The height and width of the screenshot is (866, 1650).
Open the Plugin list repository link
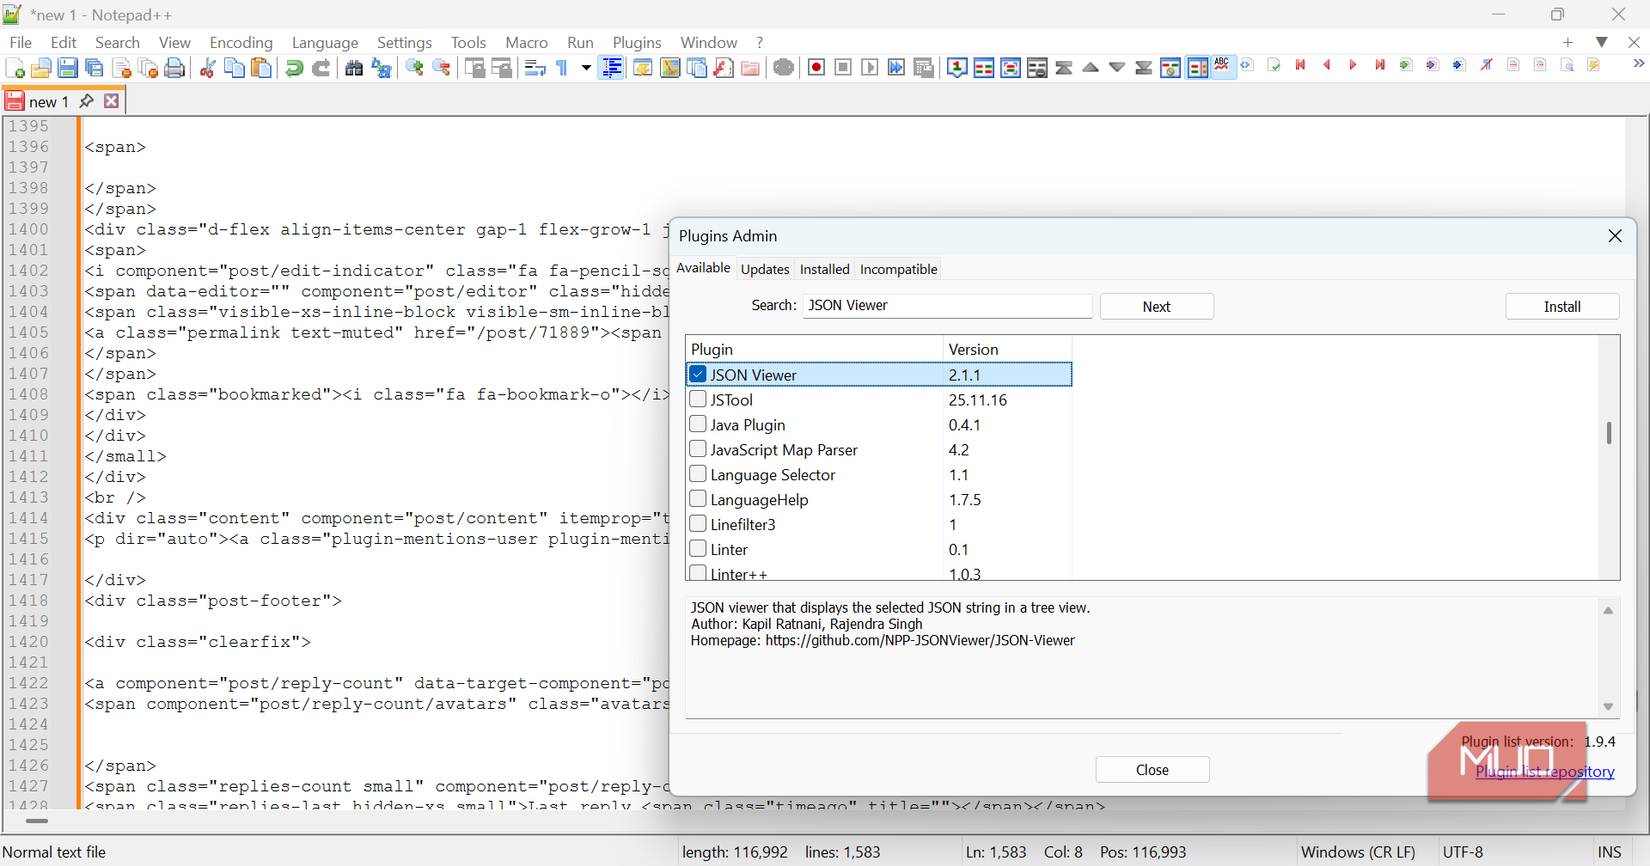tap(1545, 771)
